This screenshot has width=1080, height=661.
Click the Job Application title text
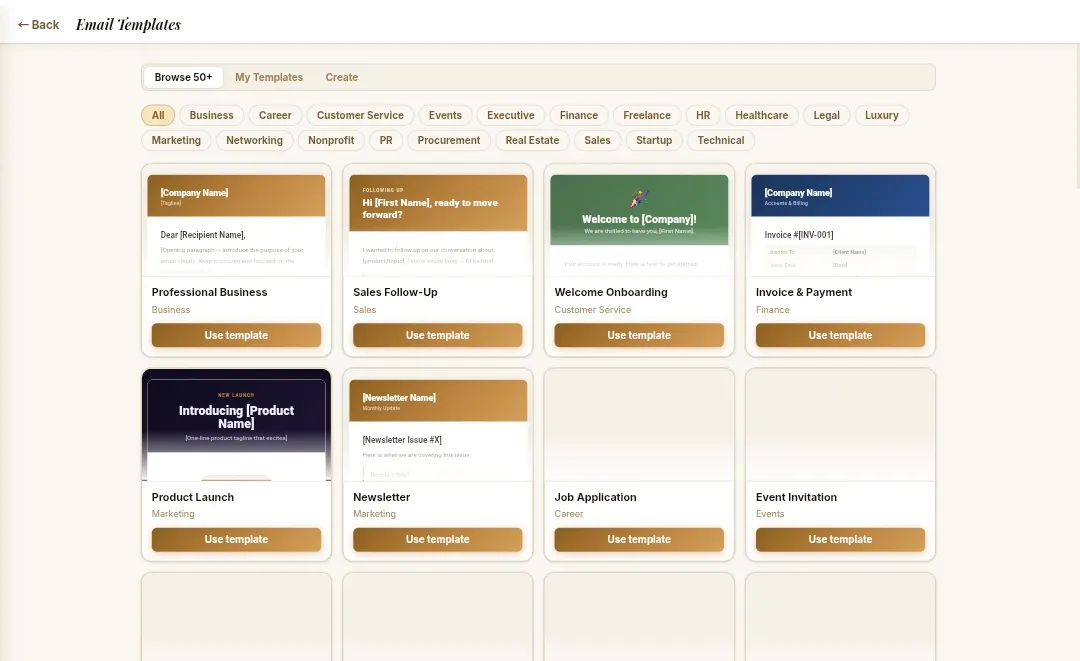[x=595, y=497]
